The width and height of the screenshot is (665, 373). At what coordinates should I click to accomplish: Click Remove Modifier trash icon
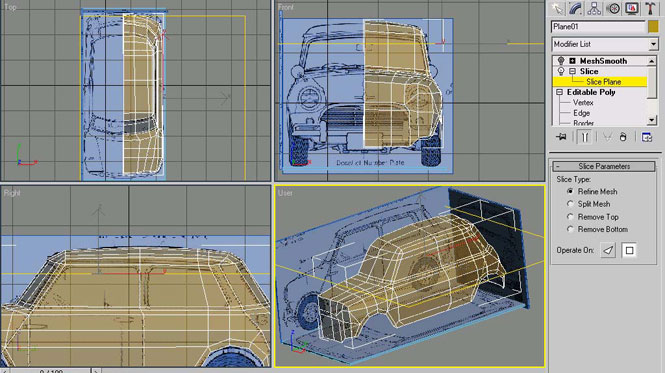623,137
